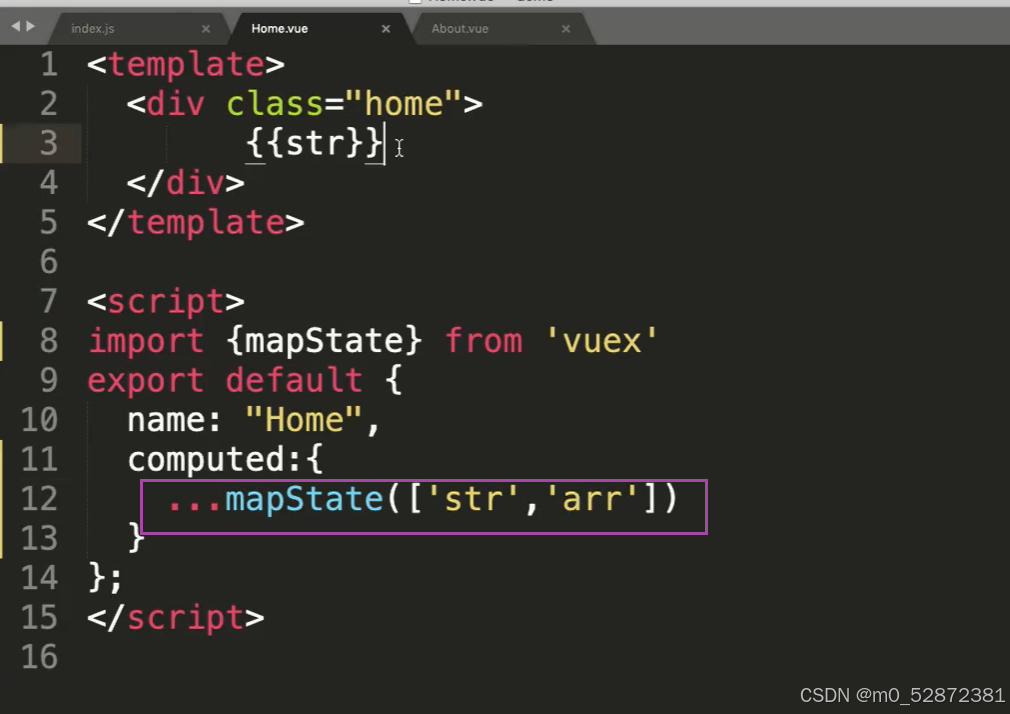Click the closing </template> tag
The height and width of the screenshot is (714, 1010).
click(x=196, y=222)
